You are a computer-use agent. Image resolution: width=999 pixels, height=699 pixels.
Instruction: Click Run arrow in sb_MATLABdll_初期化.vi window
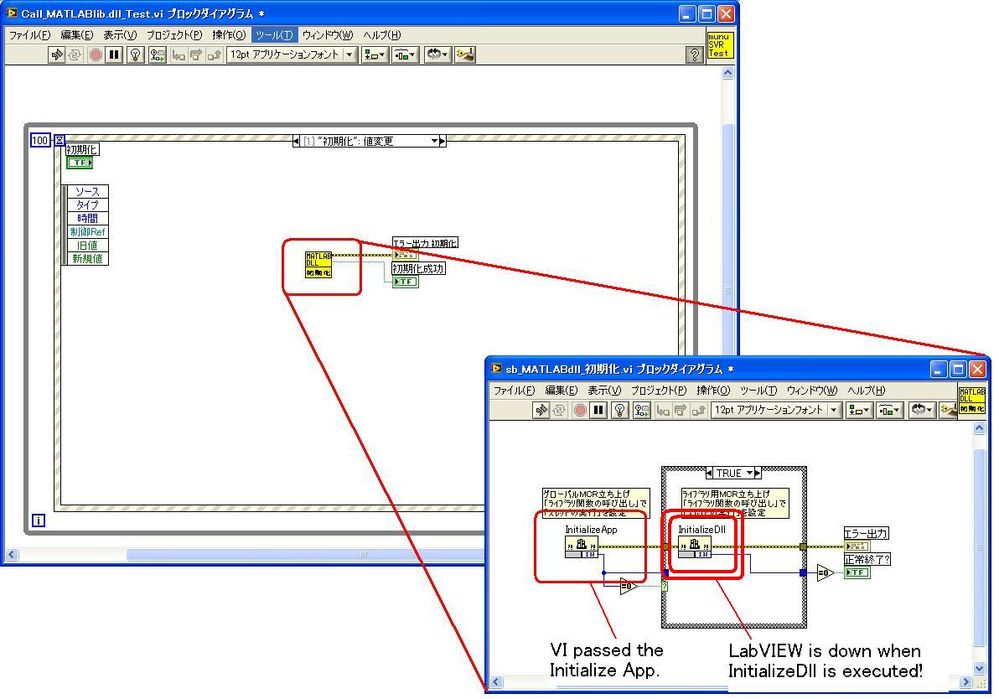tap(541, 411)
